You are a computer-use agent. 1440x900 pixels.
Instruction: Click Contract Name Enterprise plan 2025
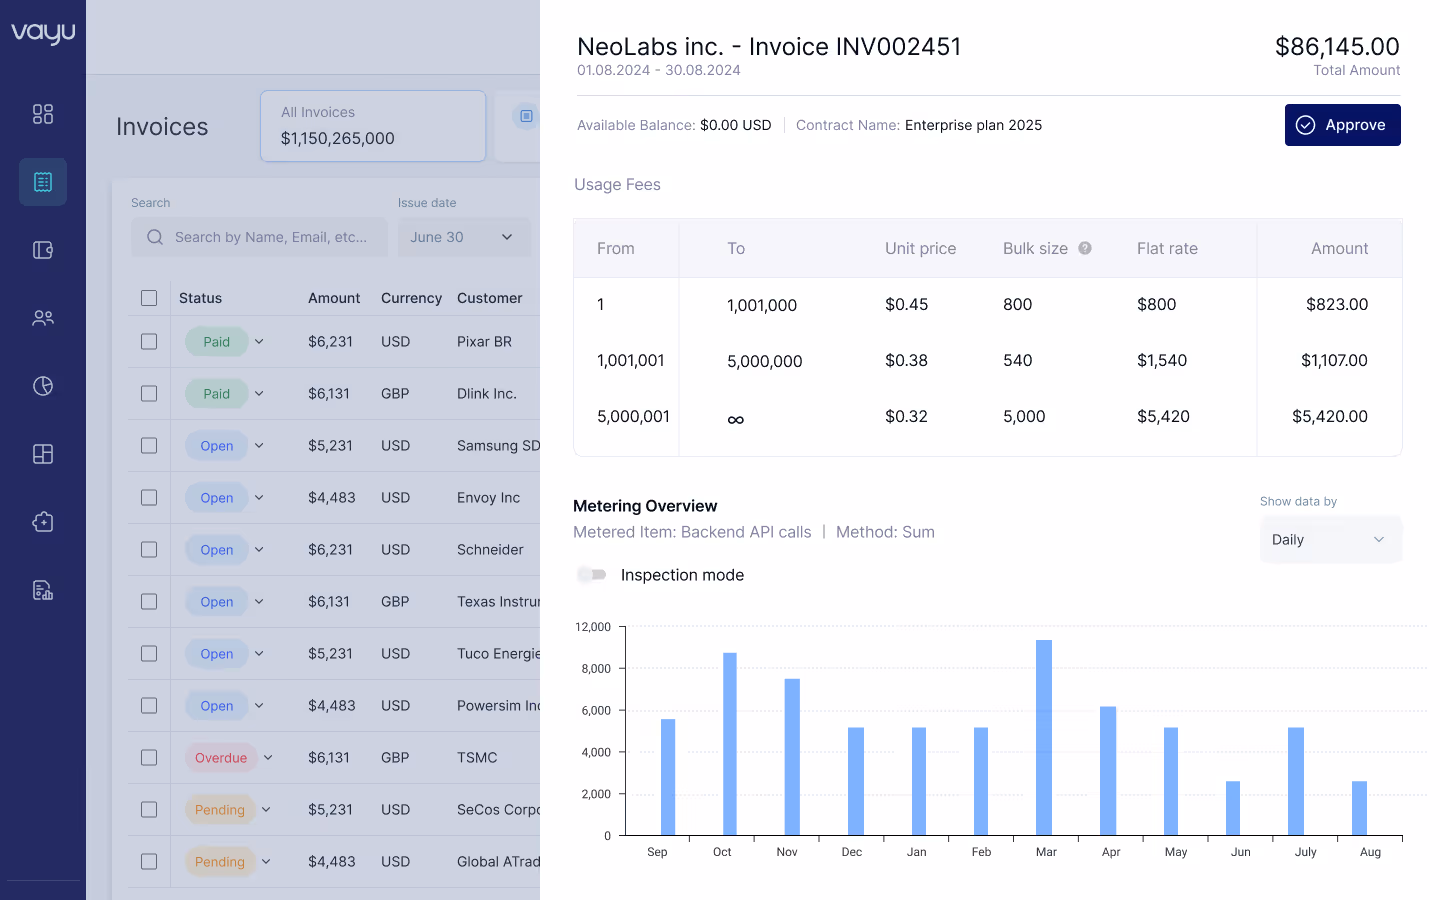[x=919, y=125]
